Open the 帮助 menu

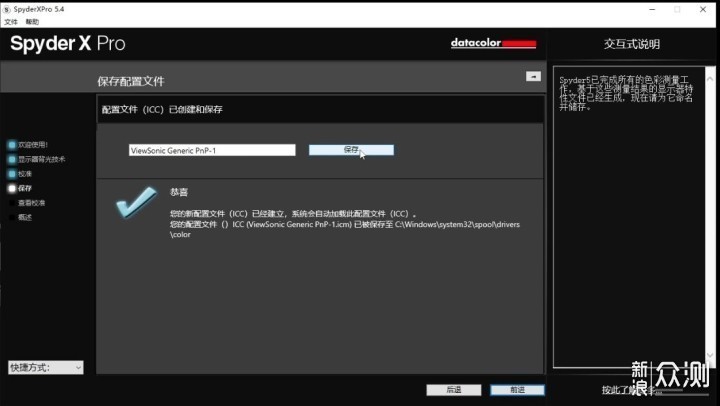click(x=32, y=22)
